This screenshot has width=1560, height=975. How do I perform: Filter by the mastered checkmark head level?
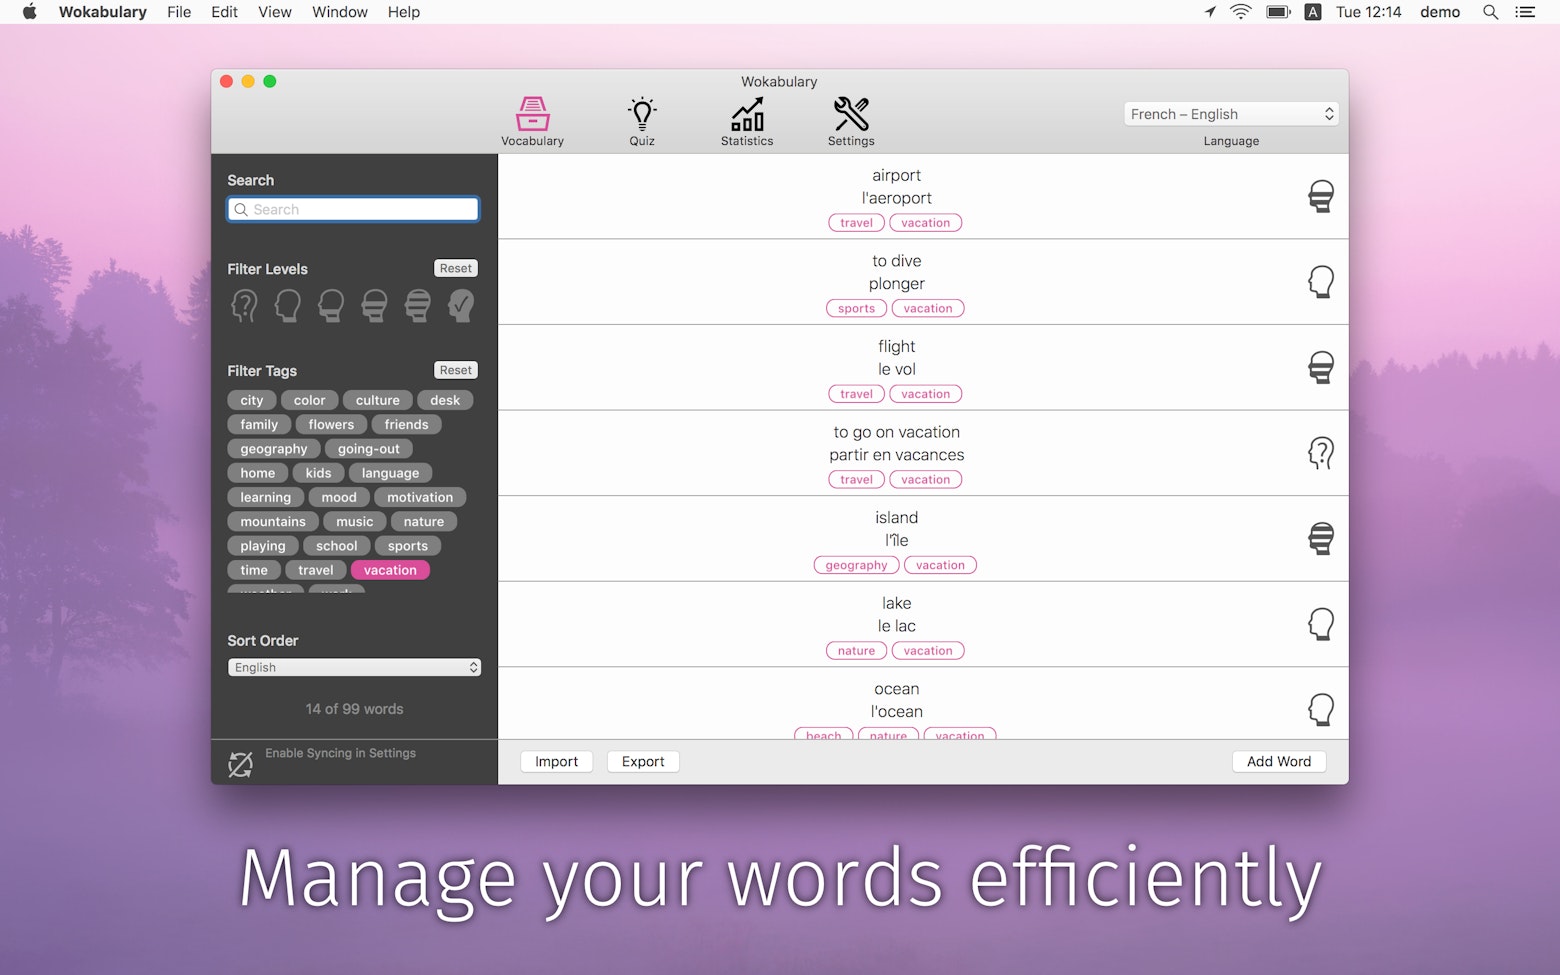(461, 305)
